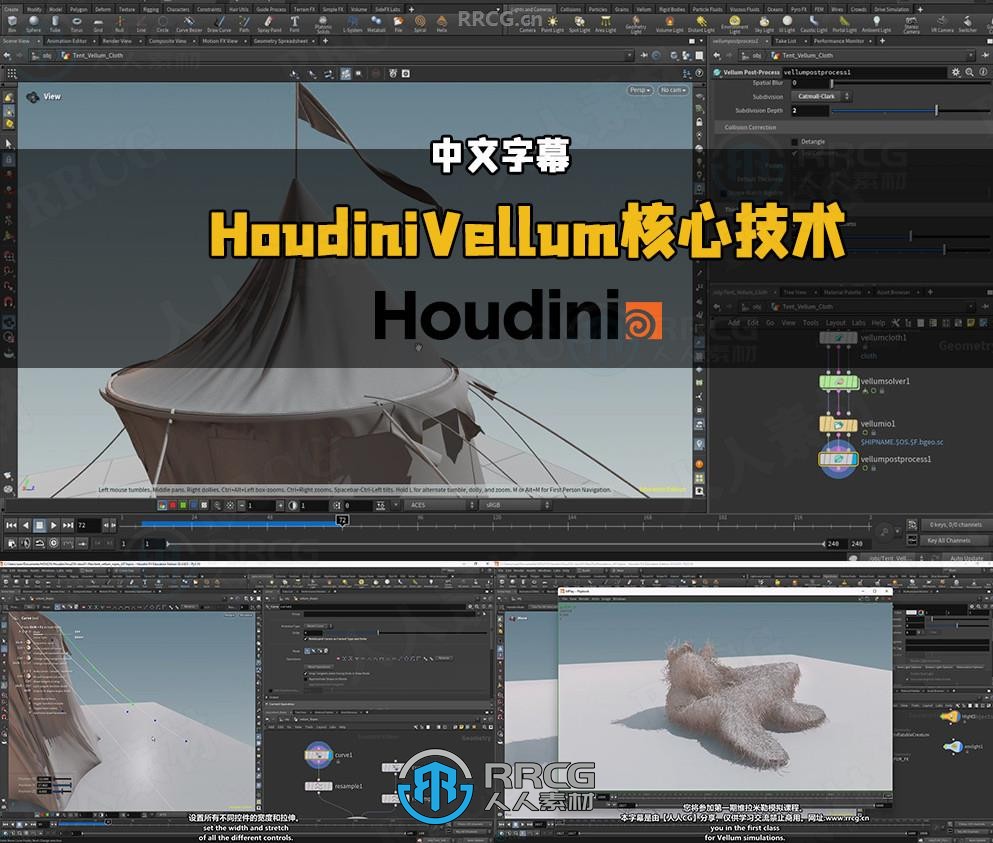
Task: Open the ACES display dropdown
Action: pos(440,505)
